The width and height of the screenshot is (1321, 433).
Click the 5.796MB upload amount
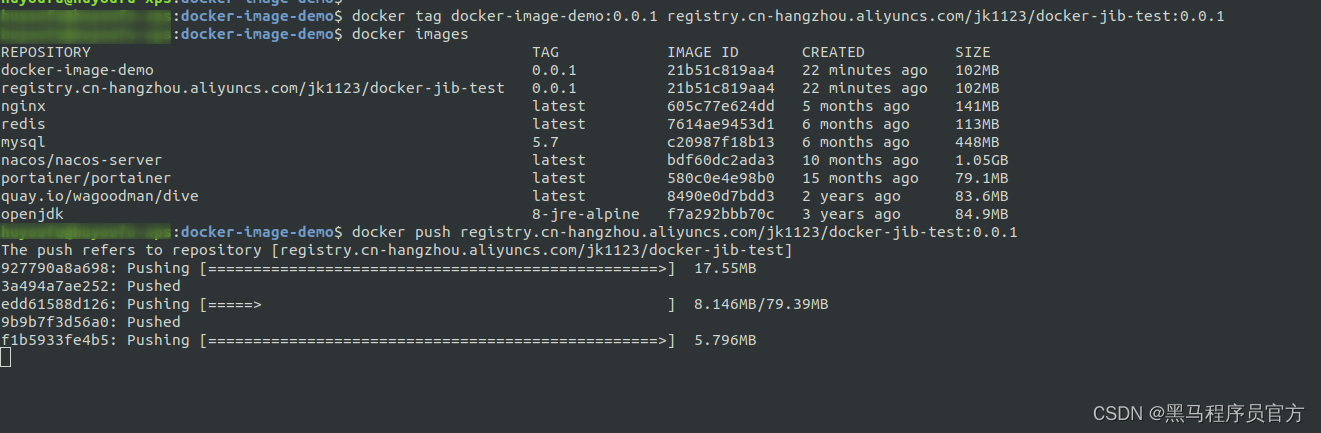pos(725,340)
